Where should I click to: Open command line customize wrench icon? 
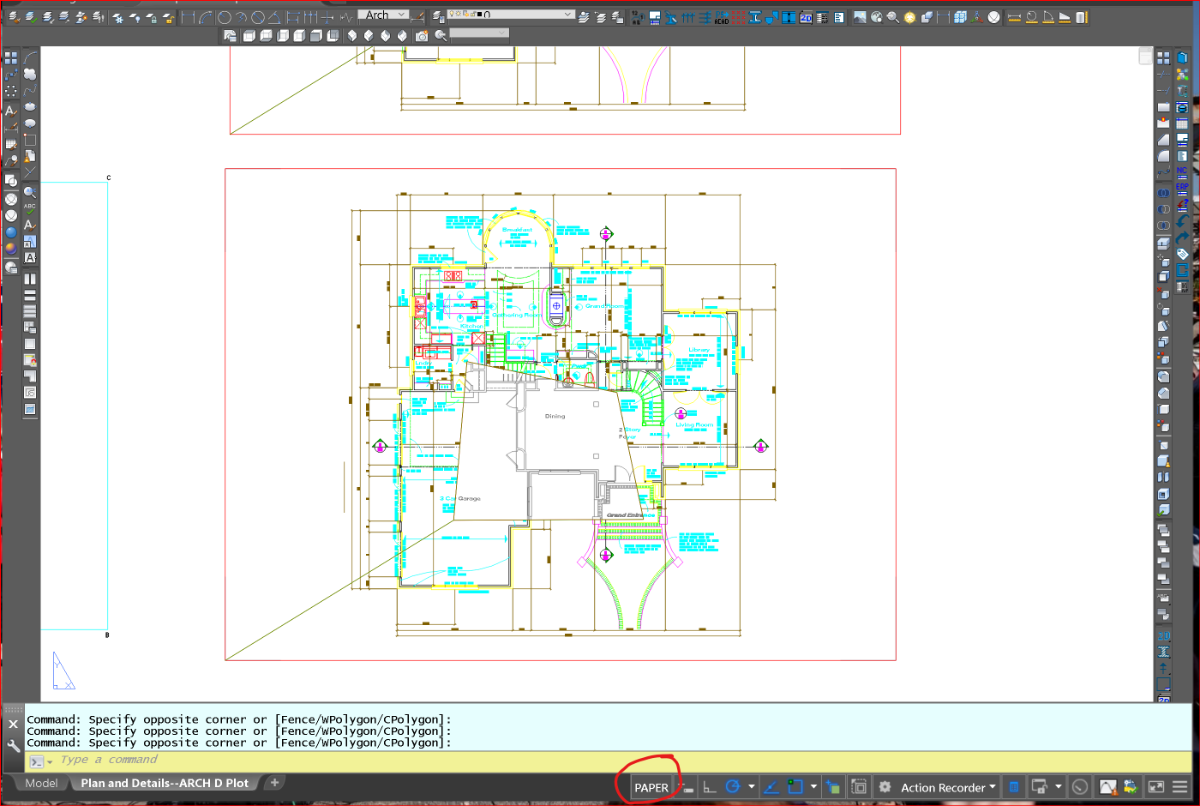(x=13, y=747)
